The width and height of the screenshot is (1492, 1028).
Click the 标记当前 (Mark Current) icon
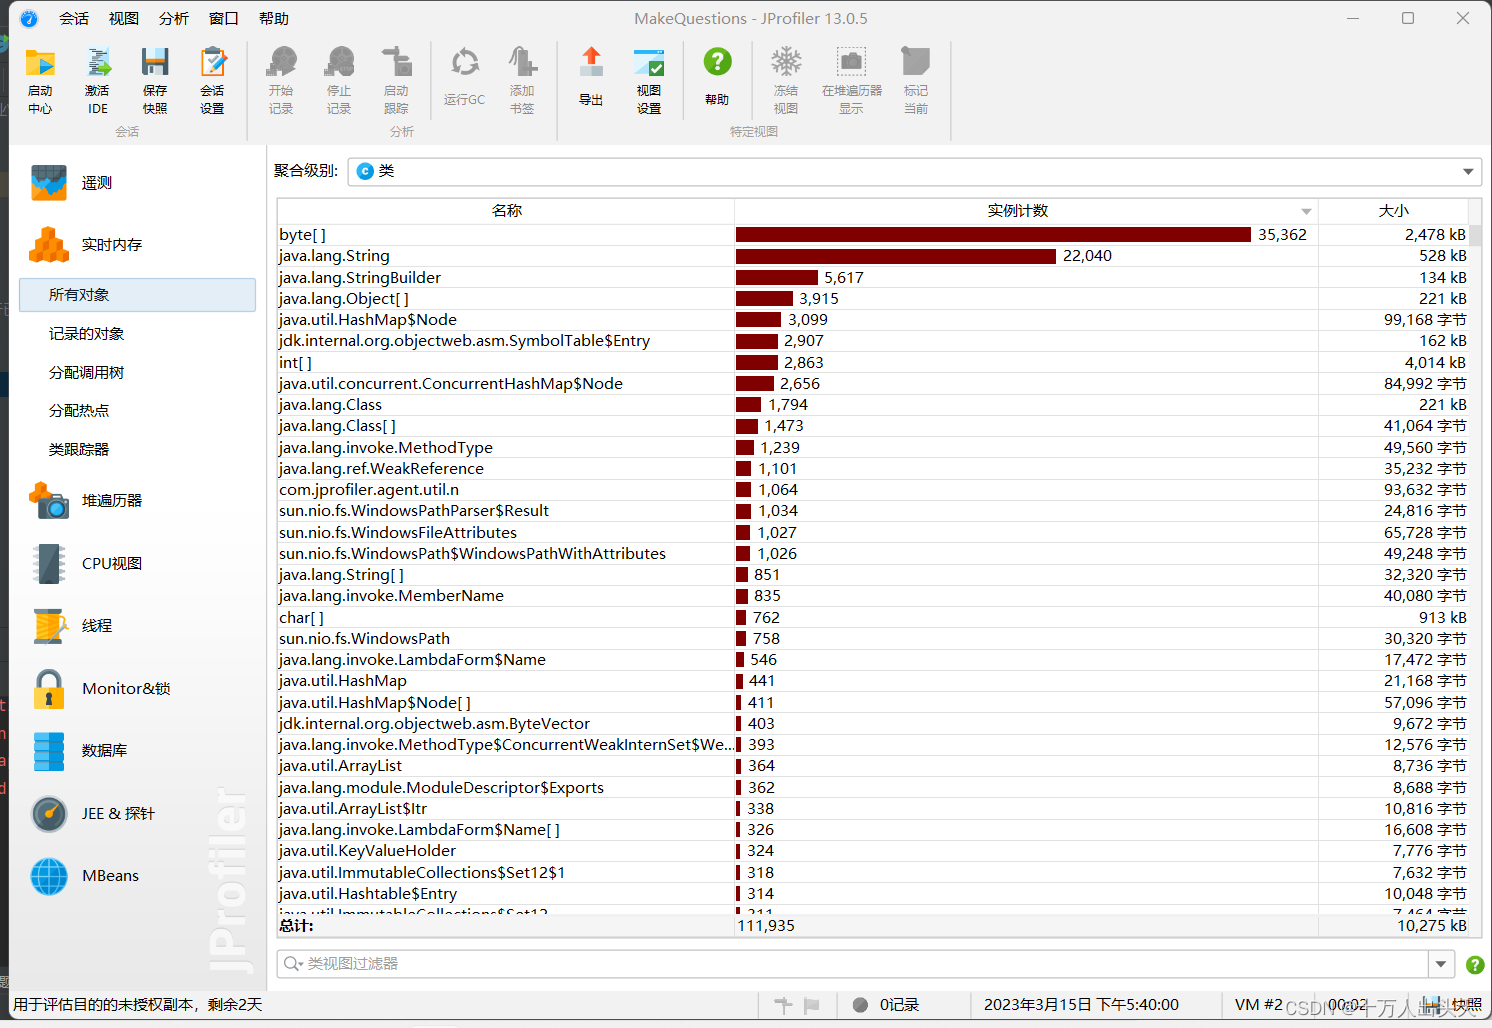pyautogui.click(x=916, y=80)
